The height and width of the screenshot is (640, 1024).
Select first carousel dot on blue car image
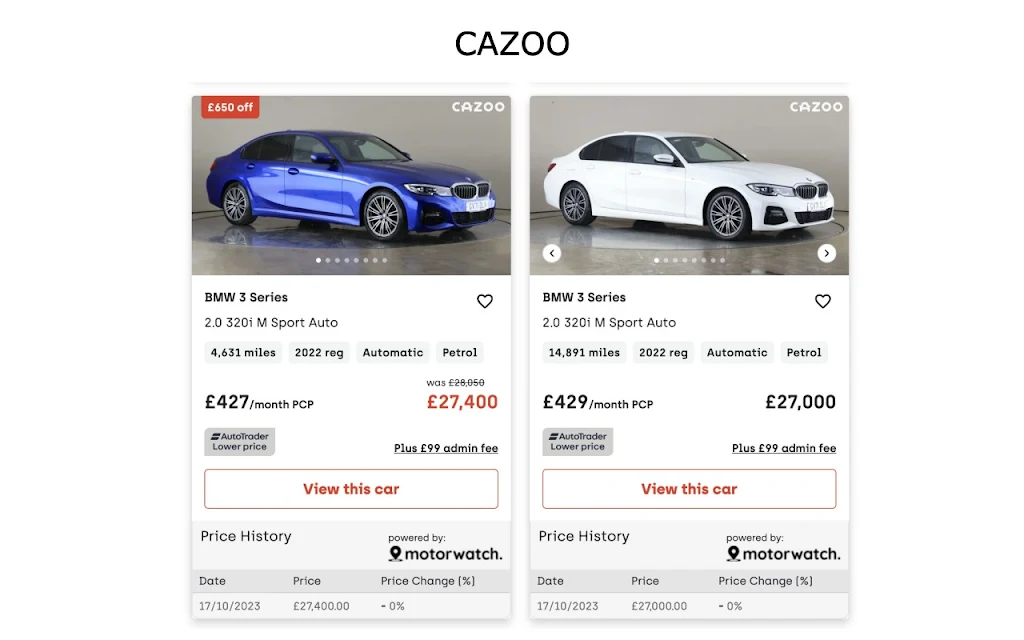coord(318,261)
